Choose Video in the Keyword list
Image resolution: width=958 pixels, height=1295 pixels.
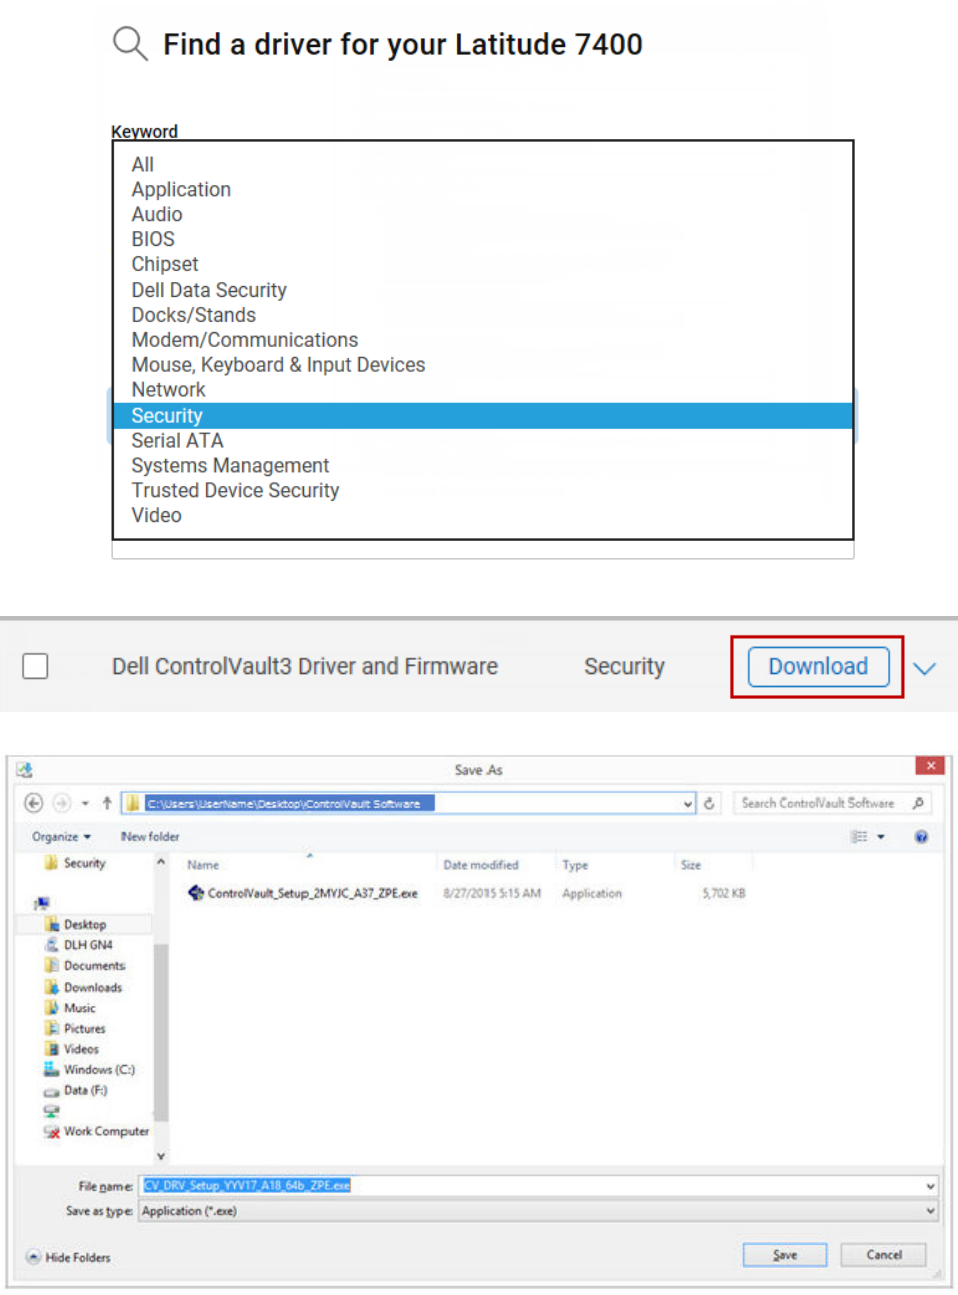(x=157, y=516)
